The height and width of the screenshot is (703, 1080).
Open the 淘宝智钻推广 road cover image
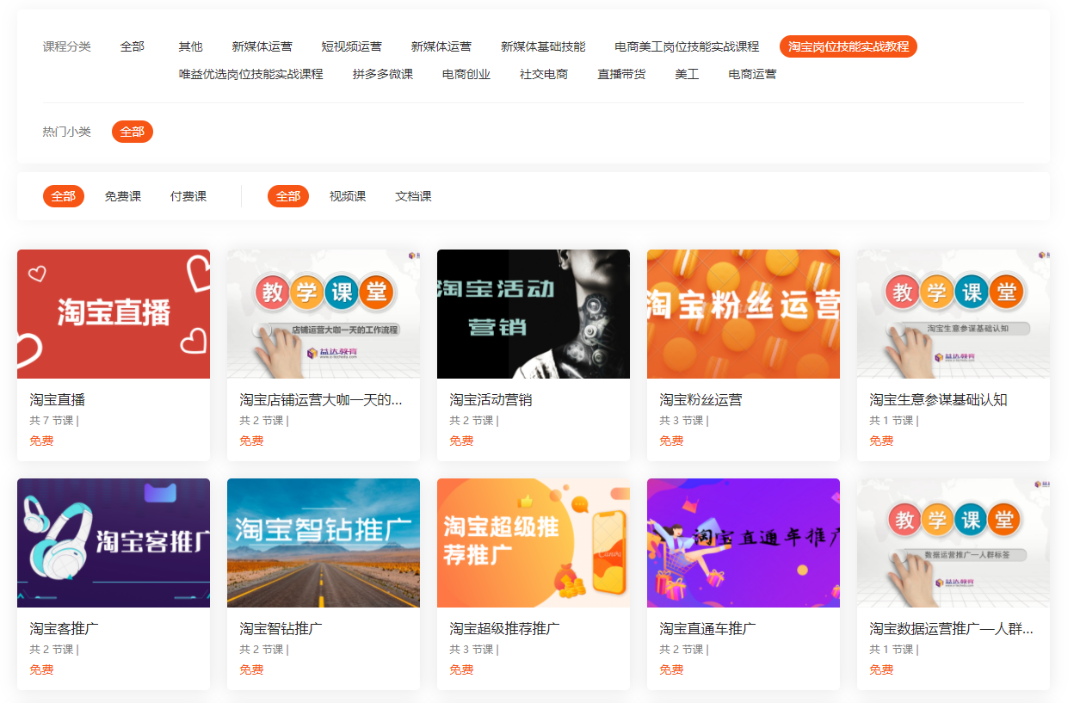coord(323,543)
